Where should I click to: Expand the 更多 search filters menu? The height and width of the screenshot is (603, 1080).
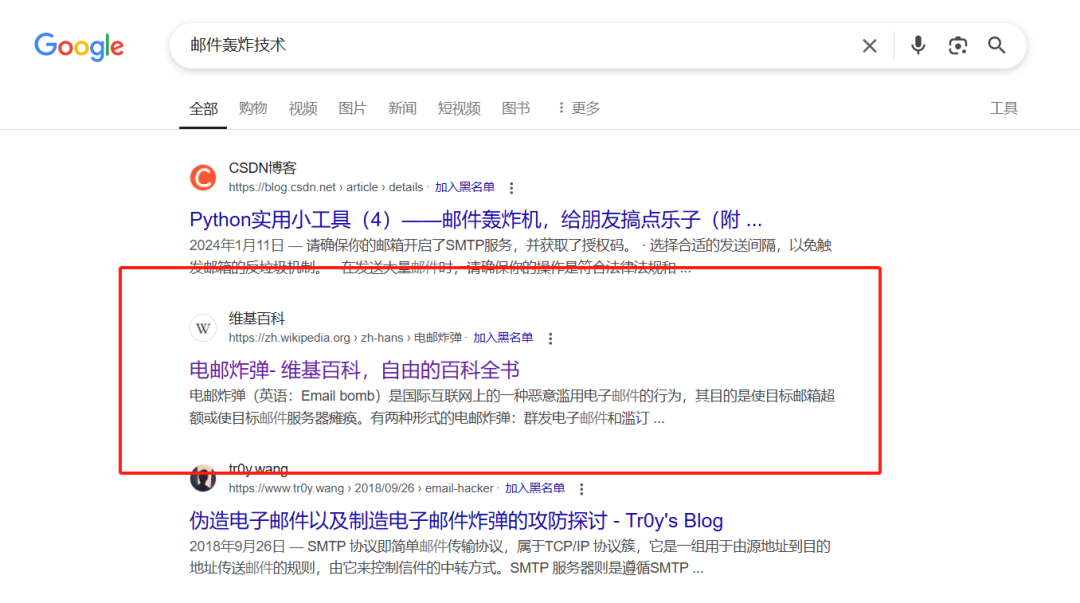click(x=579, y=108)
